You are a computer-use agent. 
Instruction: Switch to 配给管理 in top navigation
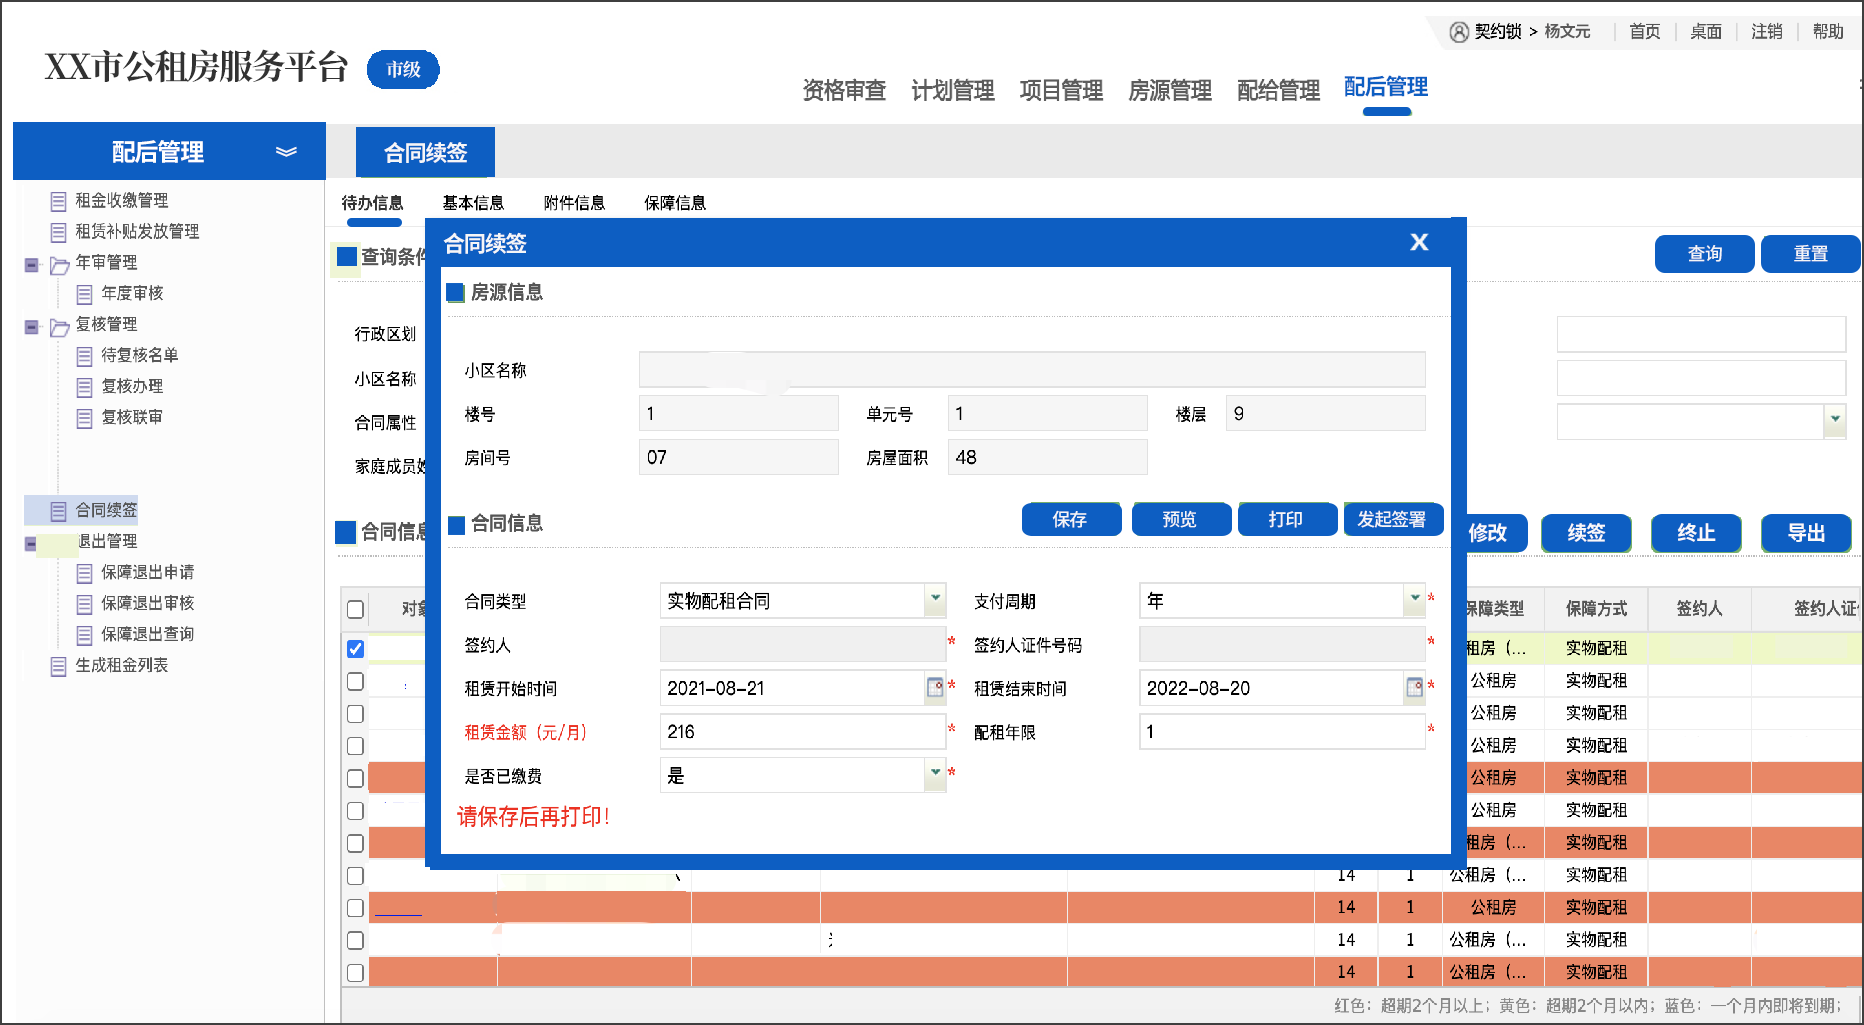(1279, 91)
